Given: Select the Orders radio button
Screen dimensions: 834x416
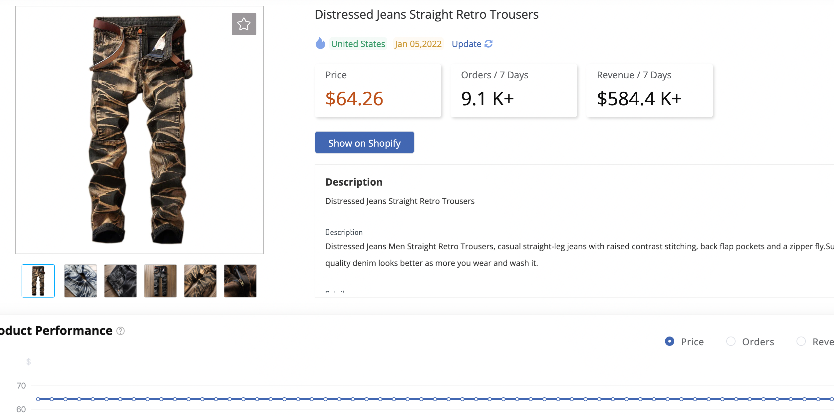Looking at the screenshot, I should click(x=731, y=342).
